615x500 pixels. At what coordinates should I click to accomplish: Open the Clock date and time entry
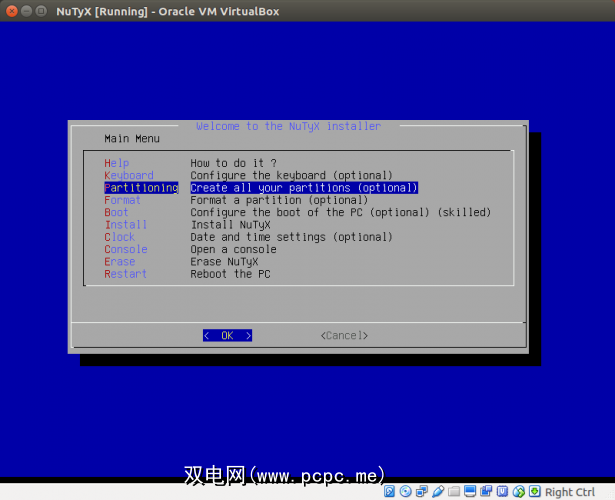point(119,237)
